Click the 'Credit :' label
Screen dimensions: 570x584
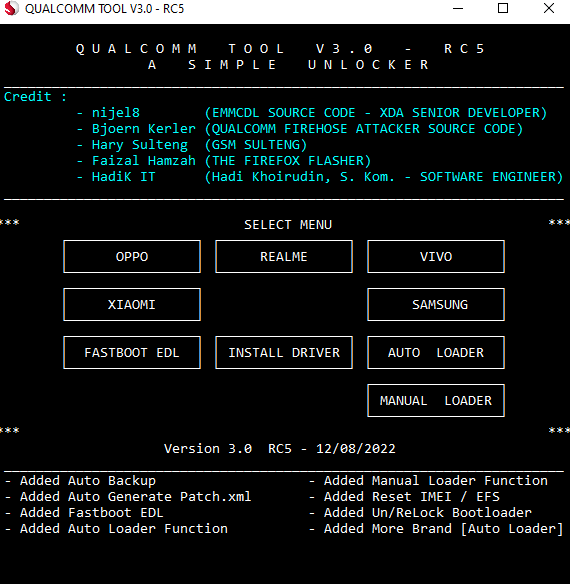[x=35, y=97]
